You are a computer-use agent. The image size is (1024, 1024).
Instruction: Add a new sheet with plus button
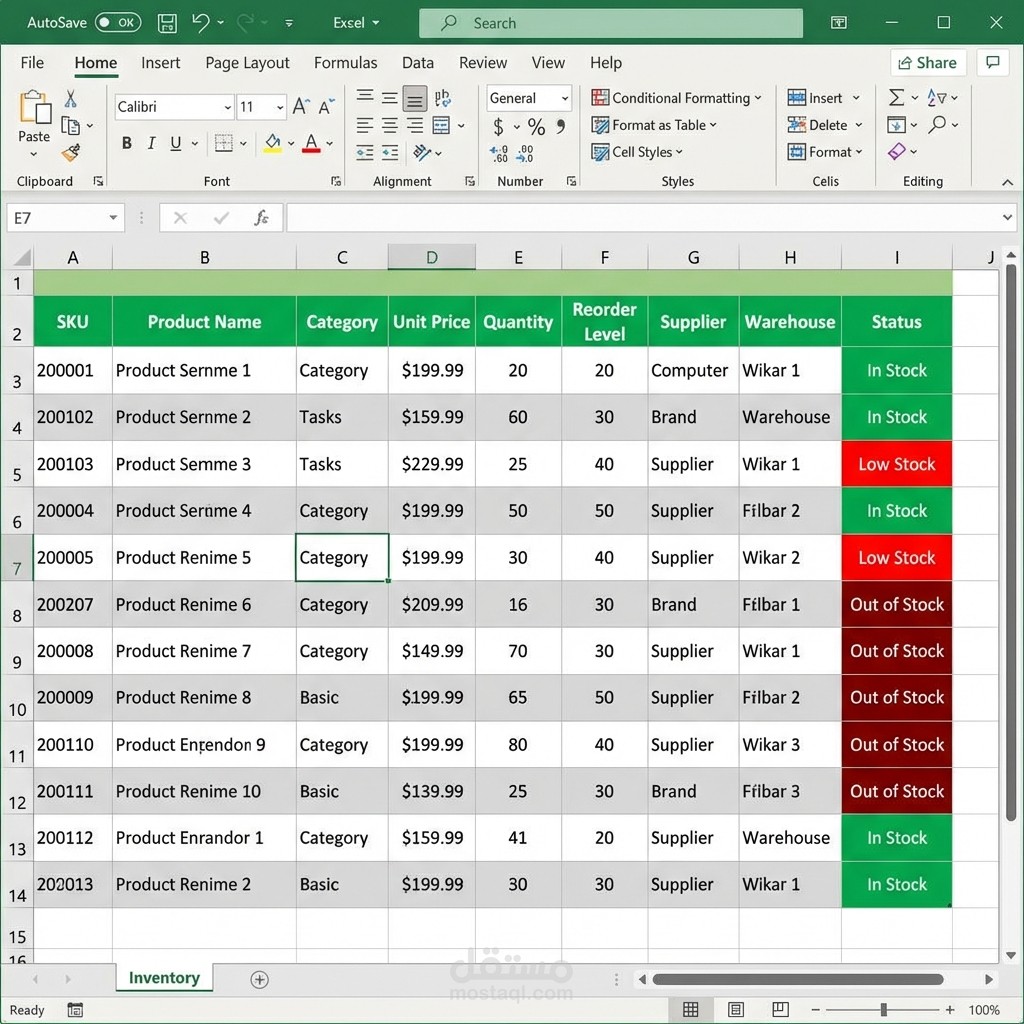[259, 979]
